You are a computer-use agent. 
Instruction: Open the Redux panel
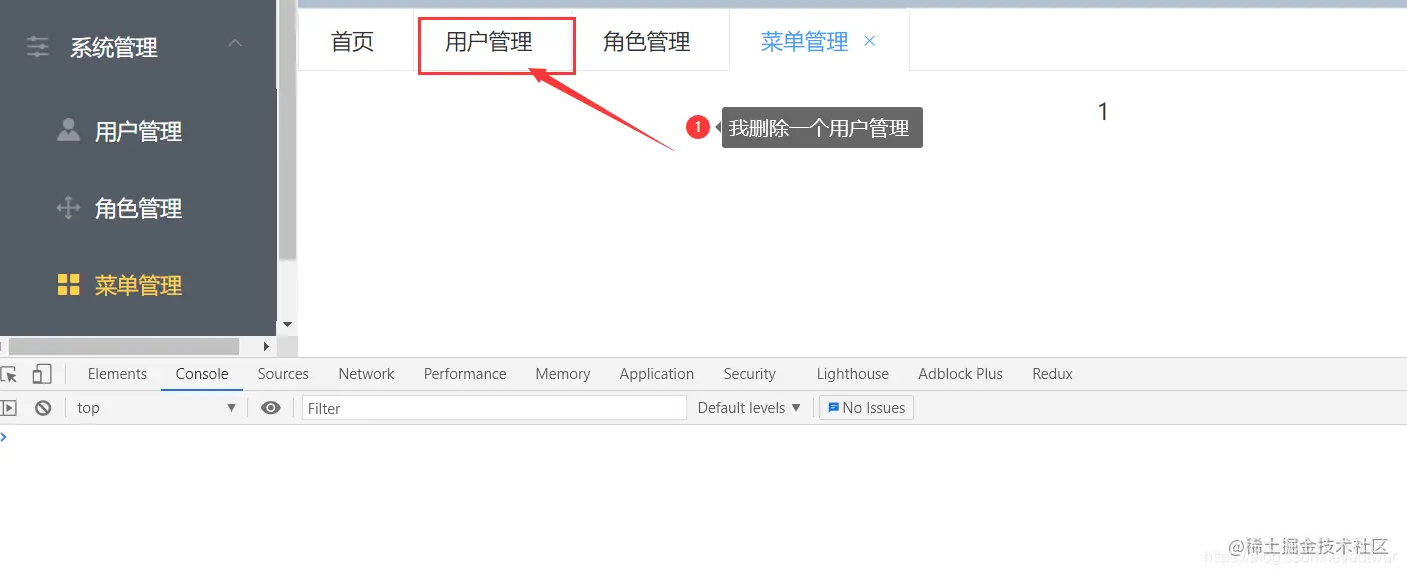[x=1052, y=374]
